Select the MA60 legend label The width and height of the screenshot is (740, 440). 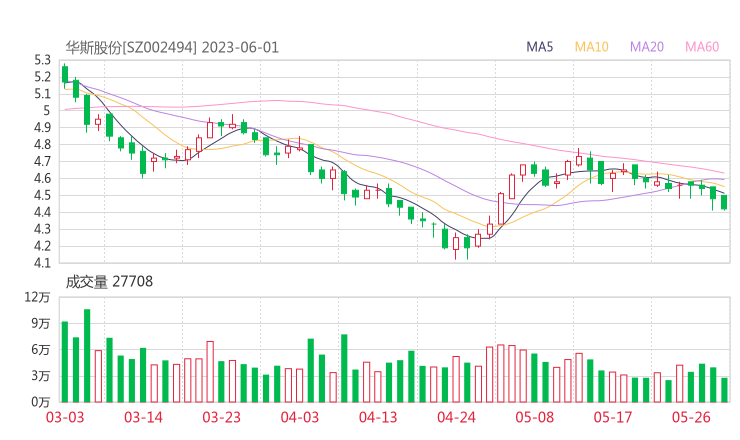(x=702, y=47)
